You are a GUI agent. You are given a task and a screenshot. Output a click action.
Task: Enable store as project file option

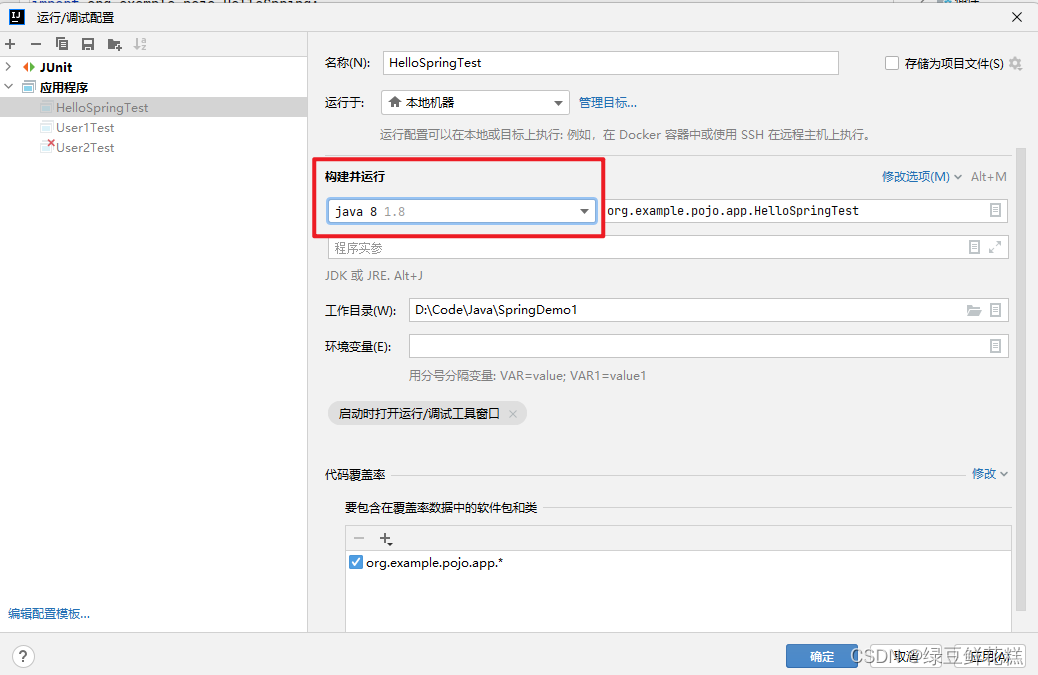(x=891, y=63)
